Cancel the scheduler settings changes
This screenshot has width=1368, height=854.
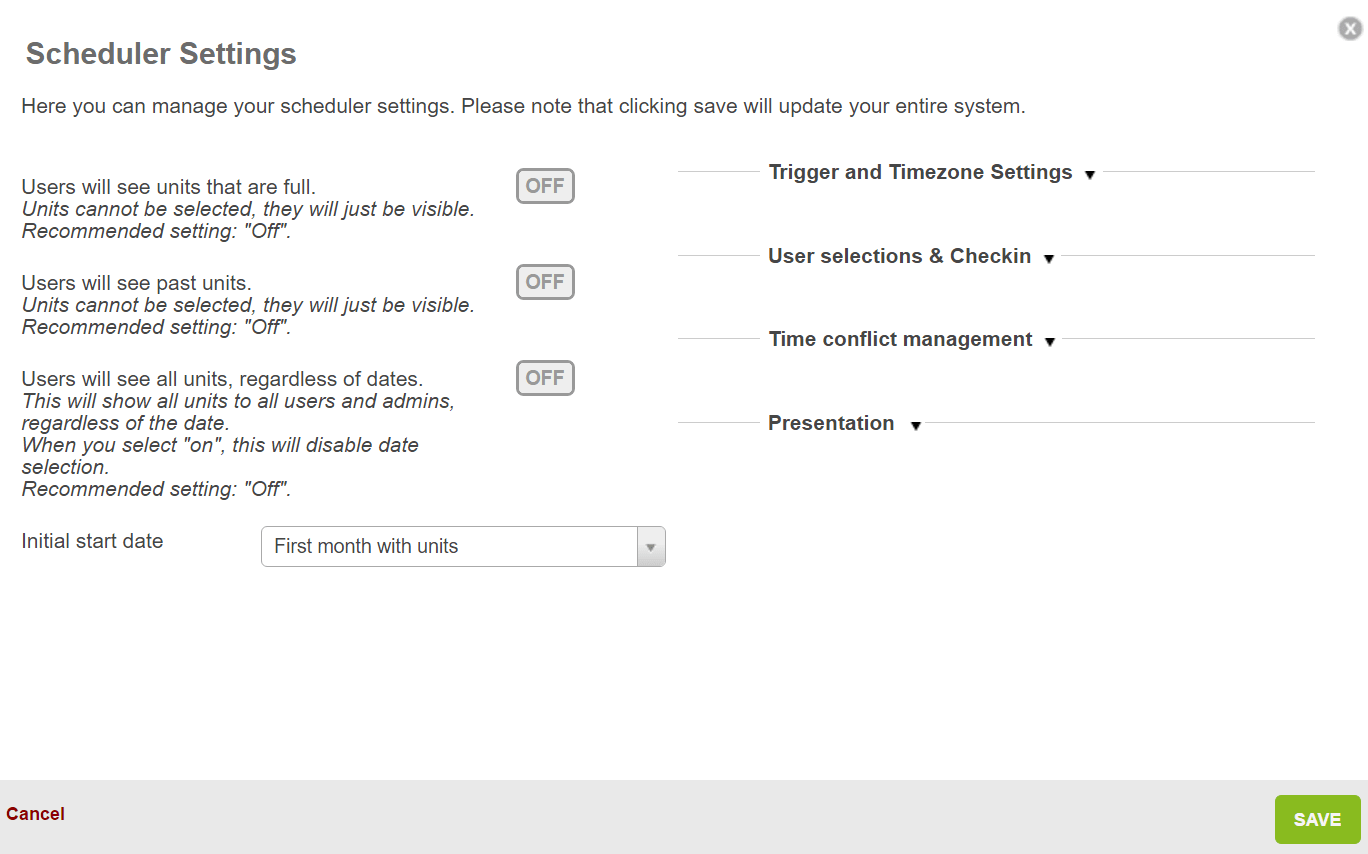coord(35,814)
